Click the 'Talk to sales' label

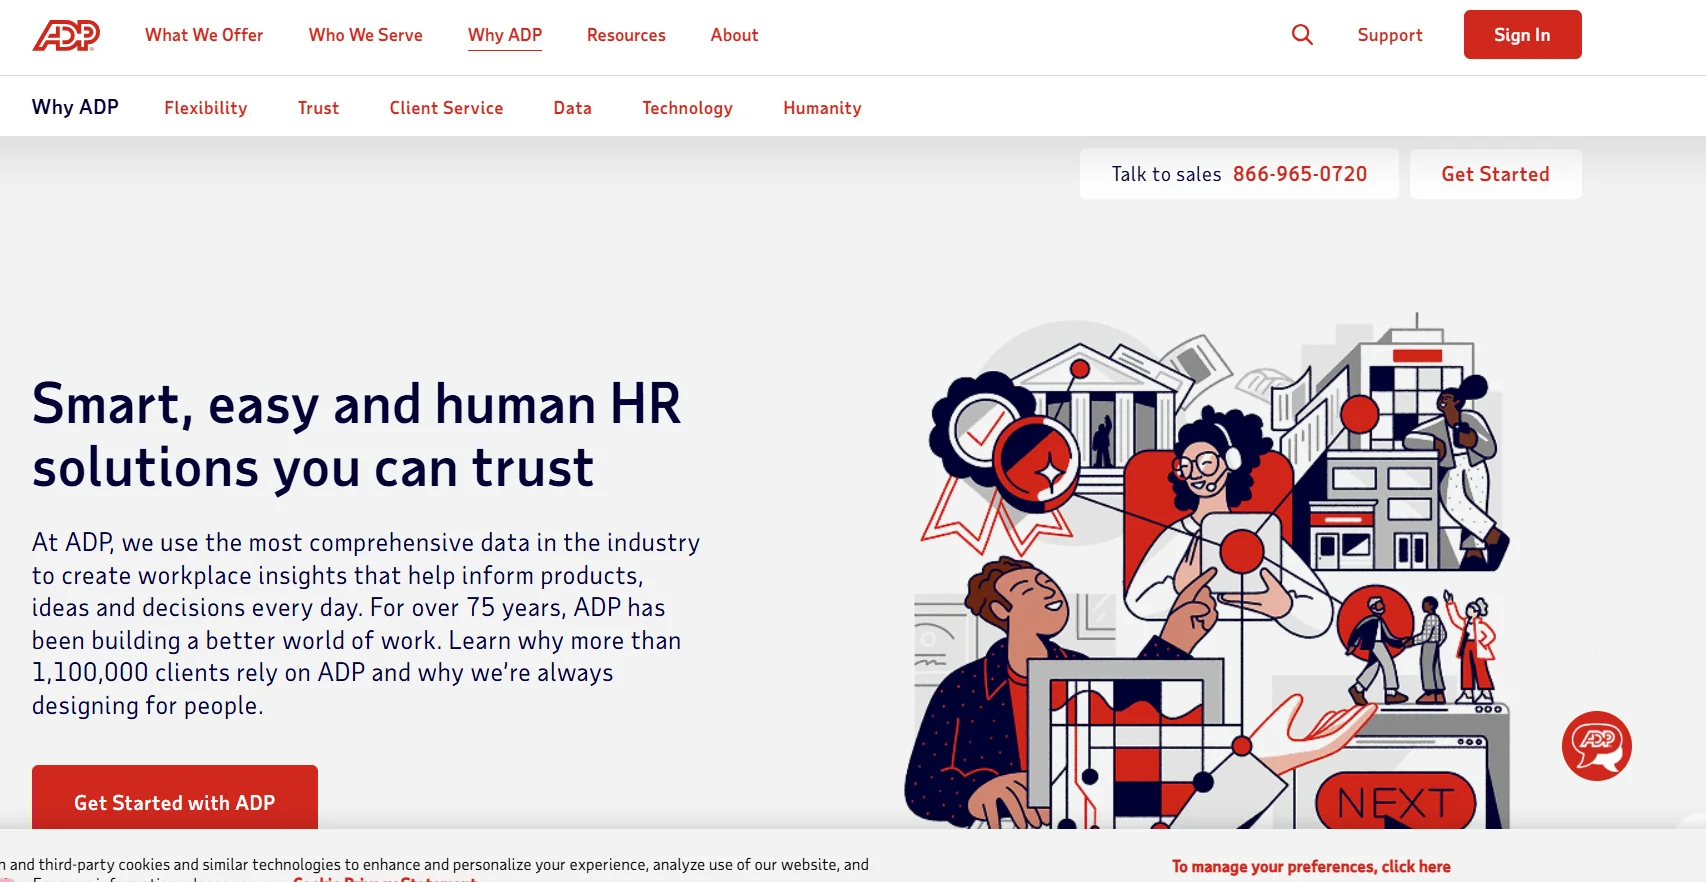point(1167,174)
